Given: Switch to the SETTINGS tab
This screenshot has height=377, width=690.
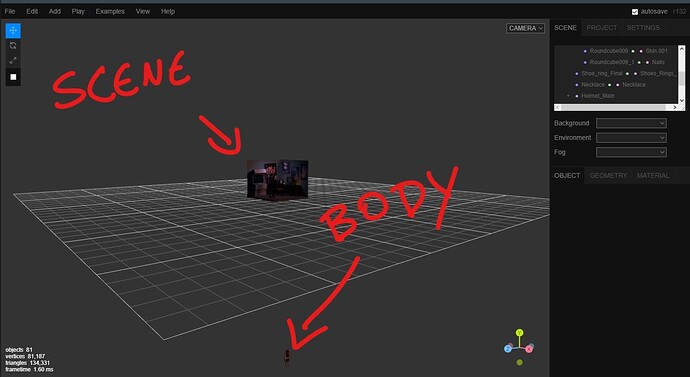Looking at the screenshot, I should 643,28.
